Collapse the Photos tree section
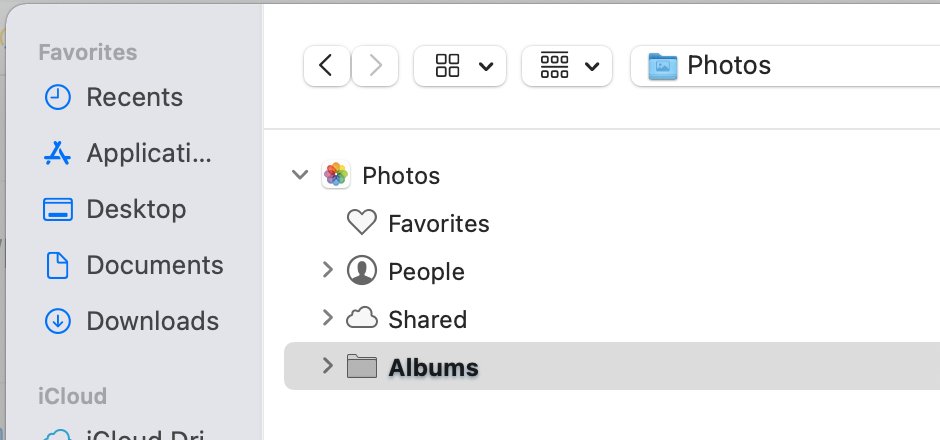The width and height of the screenshot is (940, 440). pos(299,175)
